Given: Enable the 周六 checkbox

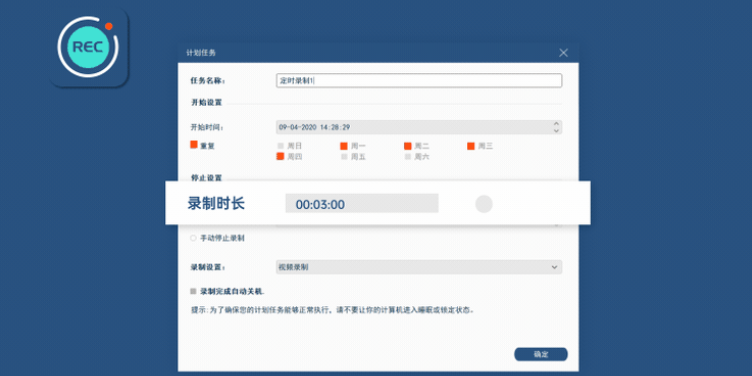Looking at the screenshot, I should pyautogui.click(x=408, y=156).
